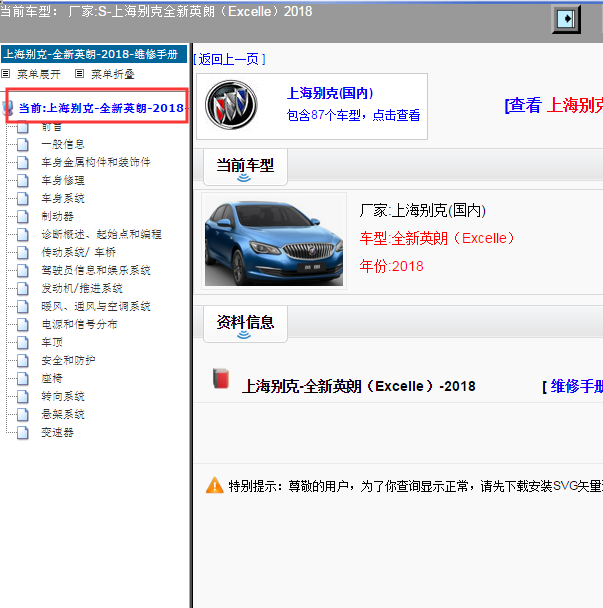Open the 车身金属构件和装饰件 section
Screen dimensions: 603x608
click(96, 162)
